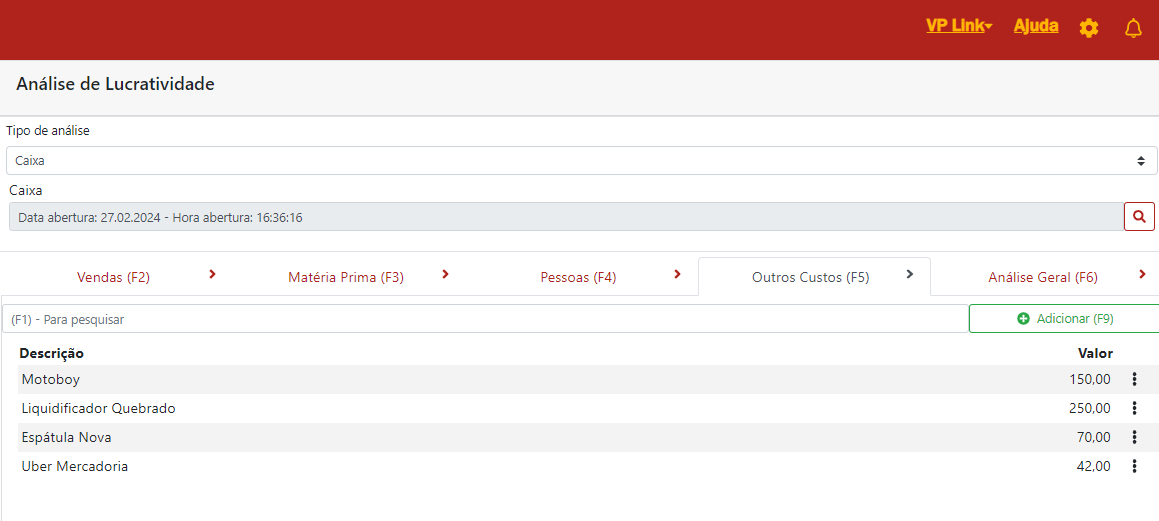Open the settings gear icon
This screenshot has width=1159, height=521.
tap(1089, 28)
